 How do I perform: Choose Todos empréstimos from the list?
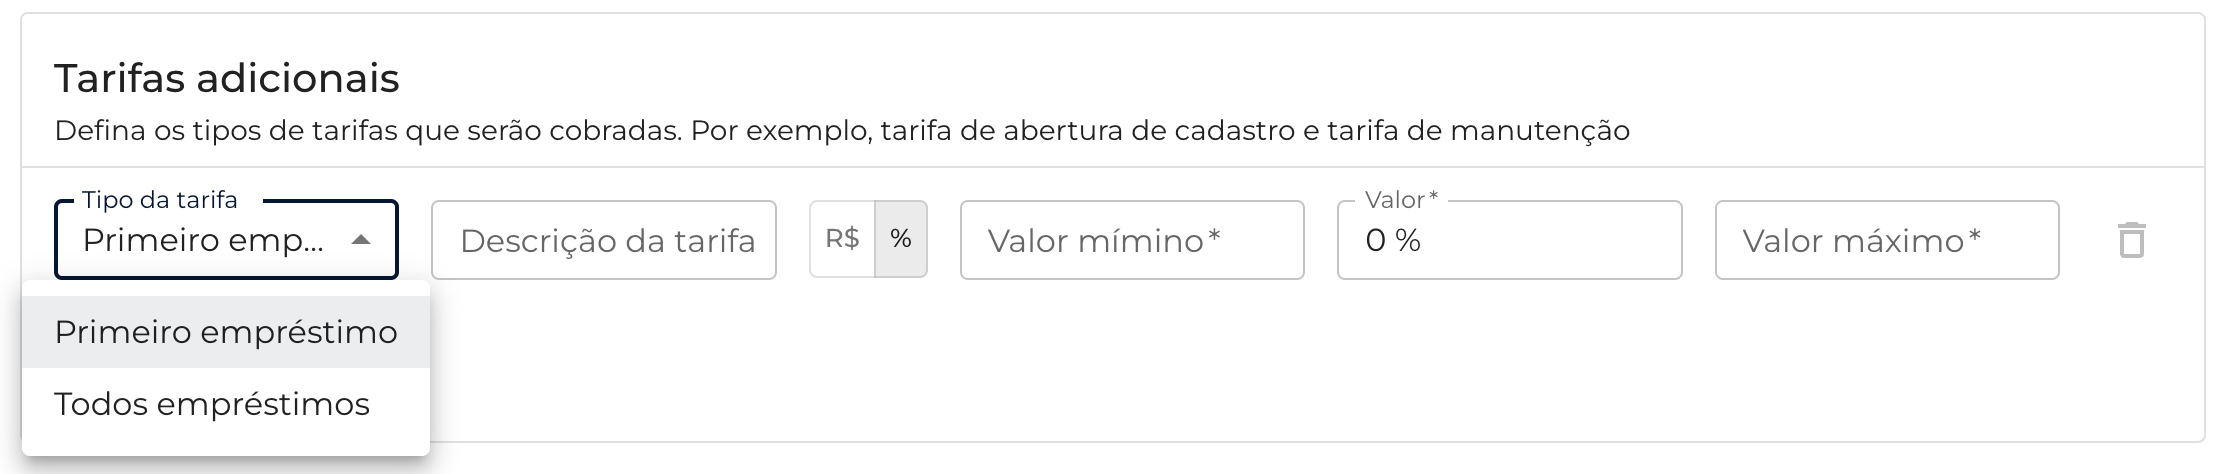pyautogui.click(x=212, y=404)
